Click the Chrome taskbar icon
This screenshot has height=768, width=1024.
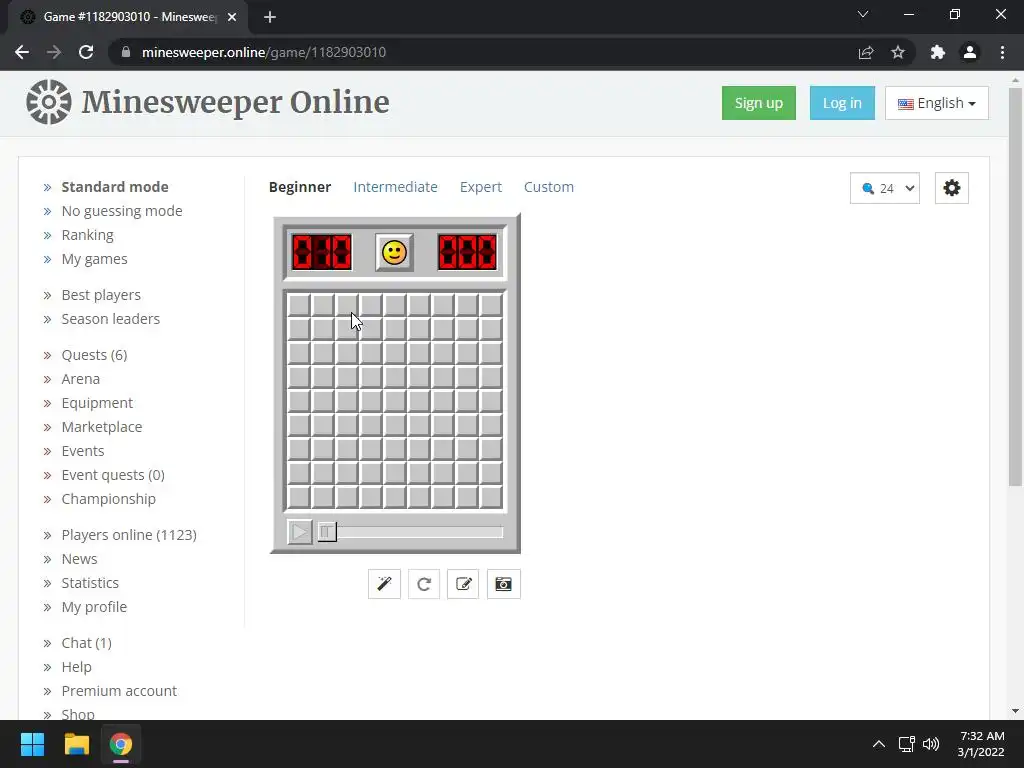tap(121, 744)
